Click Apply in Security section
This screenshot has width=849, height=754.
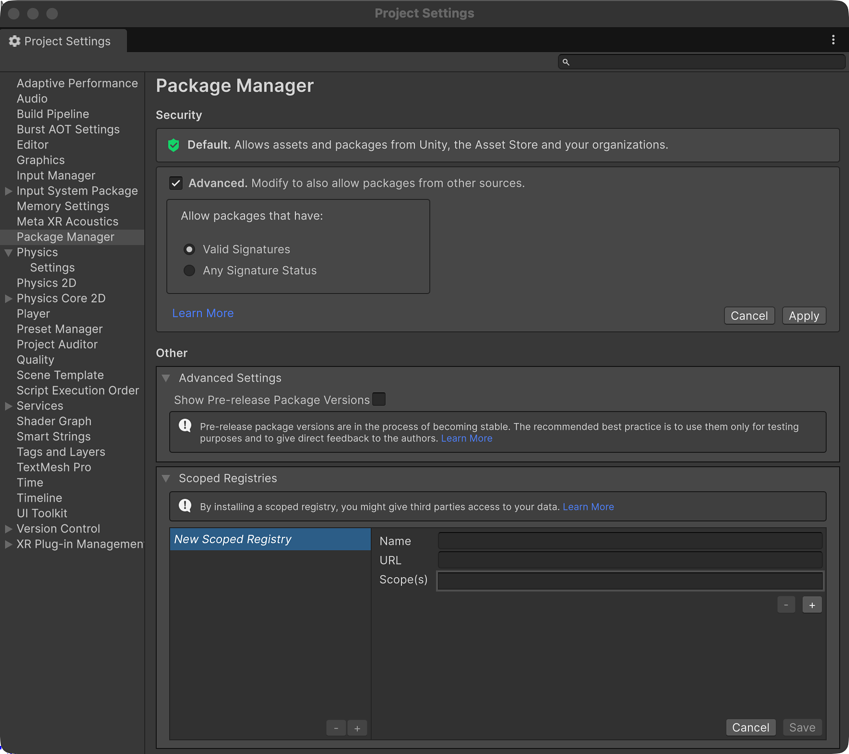click(804, 316)
